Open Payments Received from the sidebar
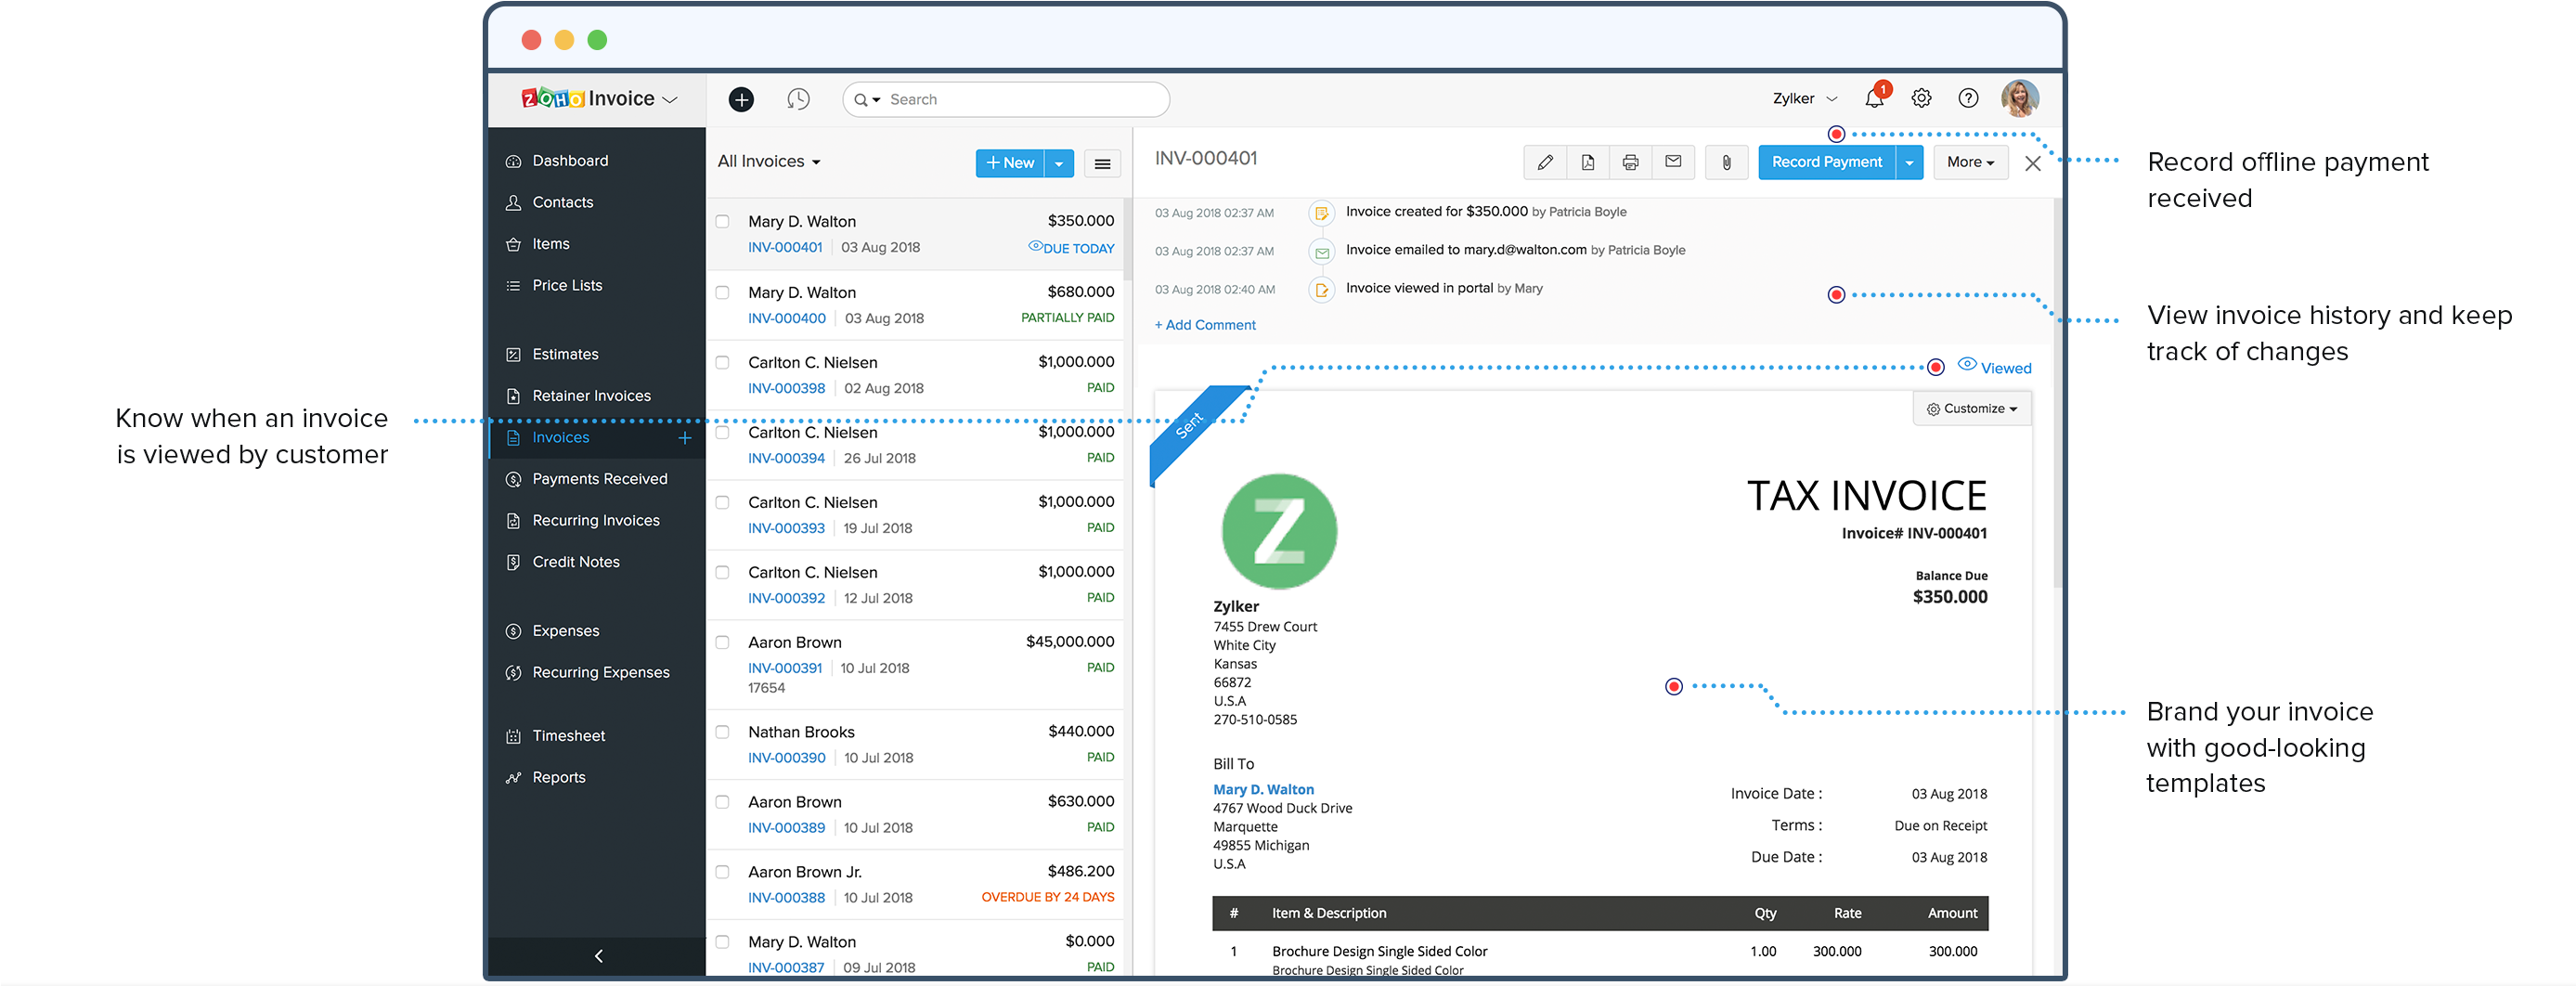 (x=599, y=478)
